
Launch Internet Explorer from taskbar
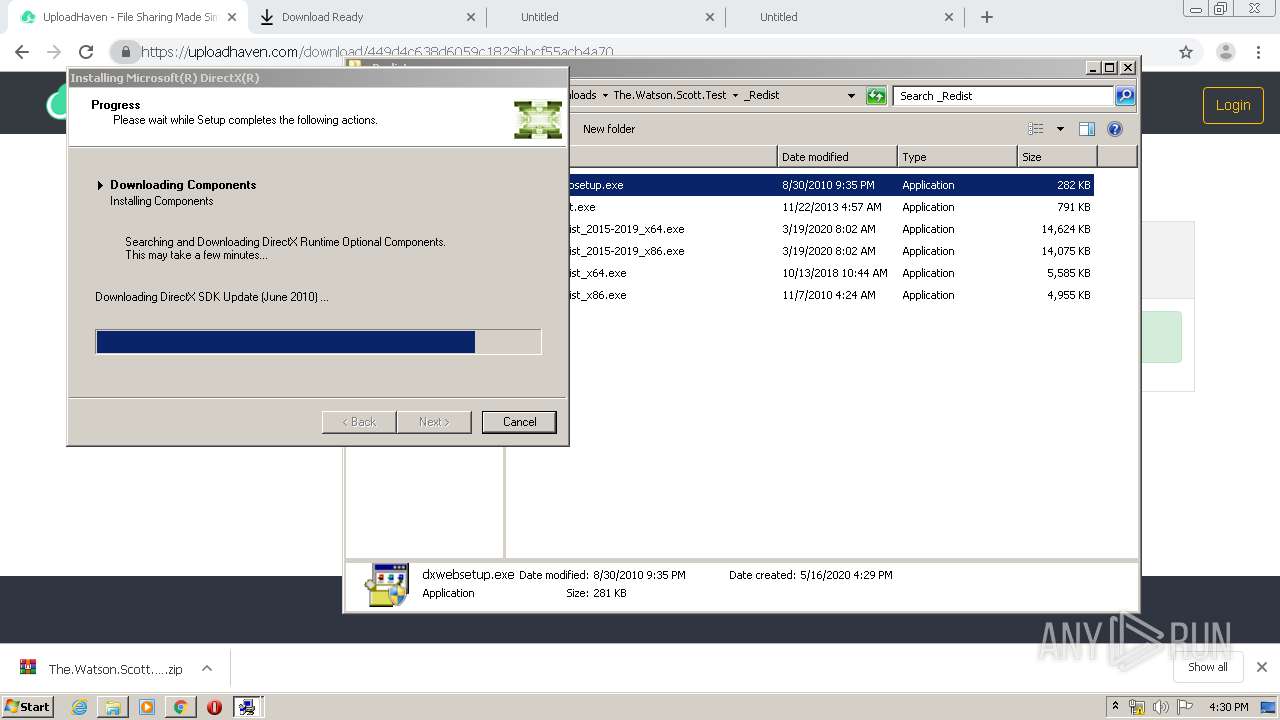(x=79, y=707)
